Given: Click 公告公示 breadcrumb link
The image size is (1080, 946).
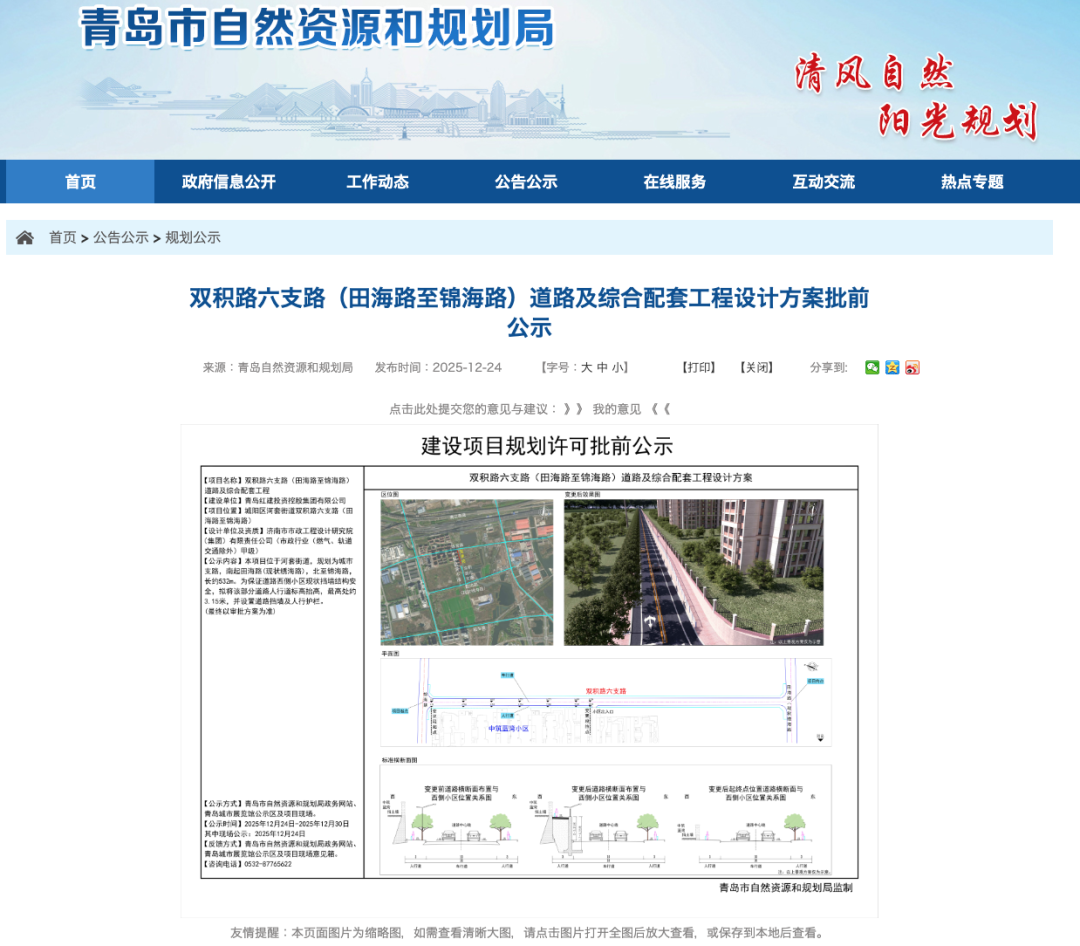Looking at the screenshot, I should pos(121,238).
